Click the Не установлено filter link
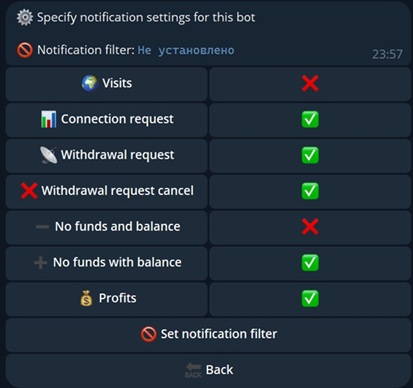This screenshot has width=413, height=388. 186,50
